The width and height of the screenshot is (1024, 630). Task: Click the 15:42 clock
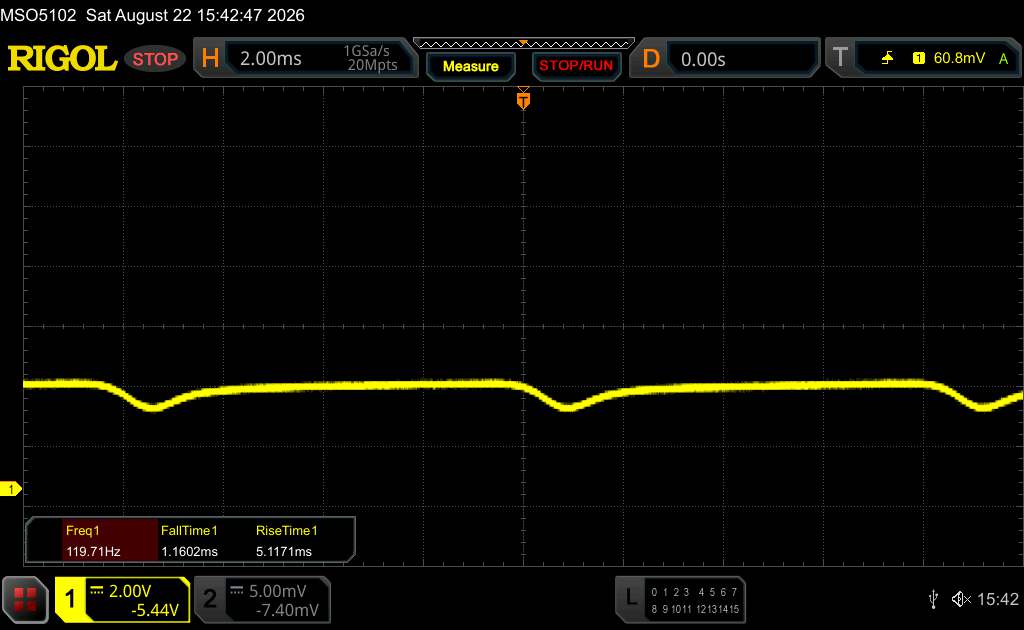(x=997, y=599)
